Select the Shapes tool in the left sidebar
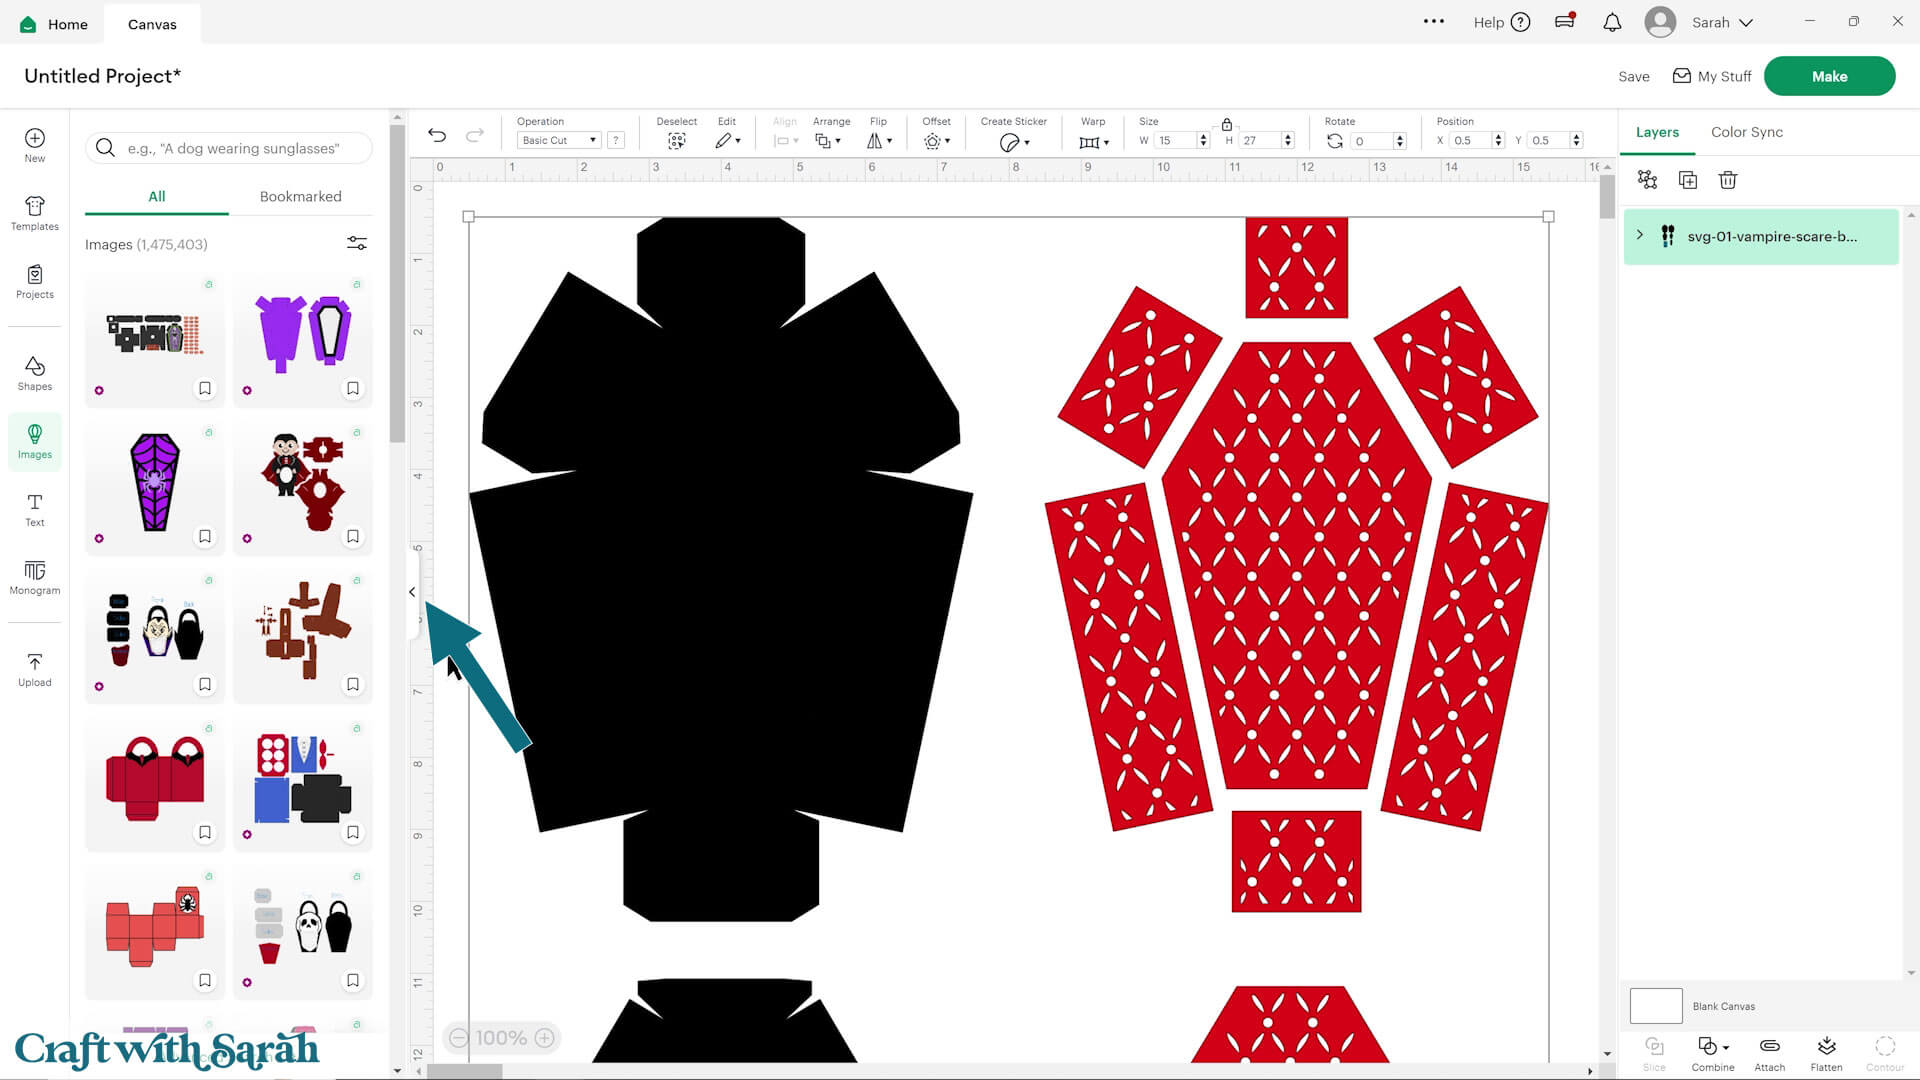Screen dimensions: 1920x1080 (x=35, y=372)
